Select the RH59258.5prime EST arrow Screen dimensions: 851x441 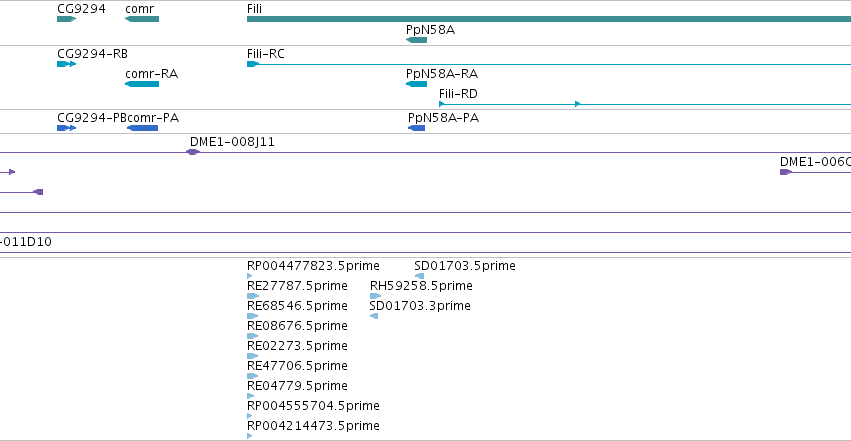(x=375, y=296)
